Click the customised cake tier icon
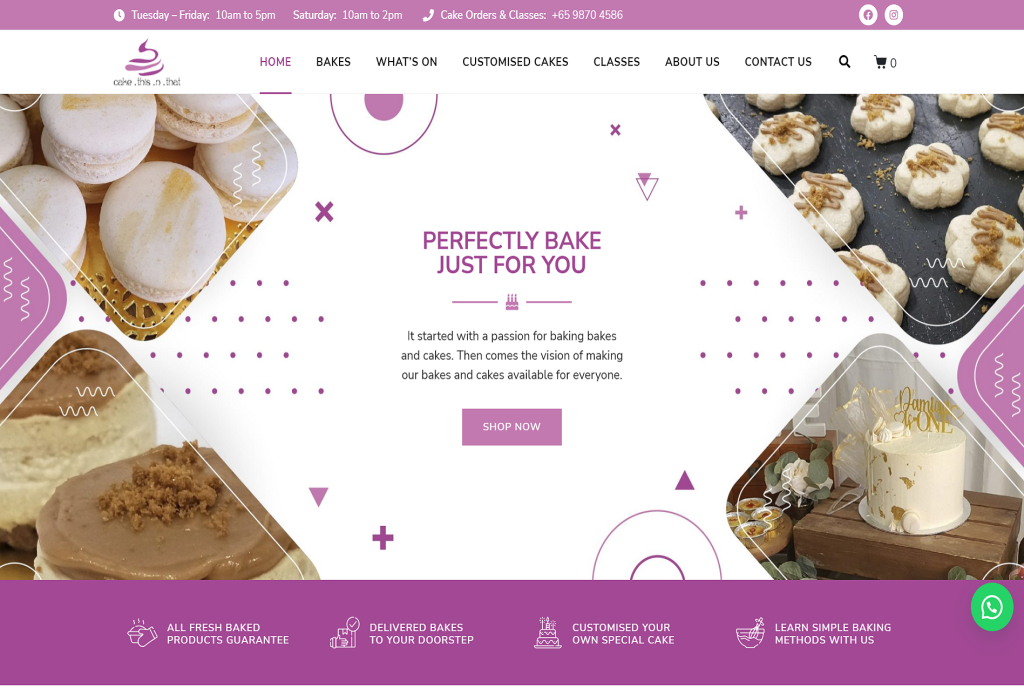This screenshot has height=696, width=1024. coord(547,633)
